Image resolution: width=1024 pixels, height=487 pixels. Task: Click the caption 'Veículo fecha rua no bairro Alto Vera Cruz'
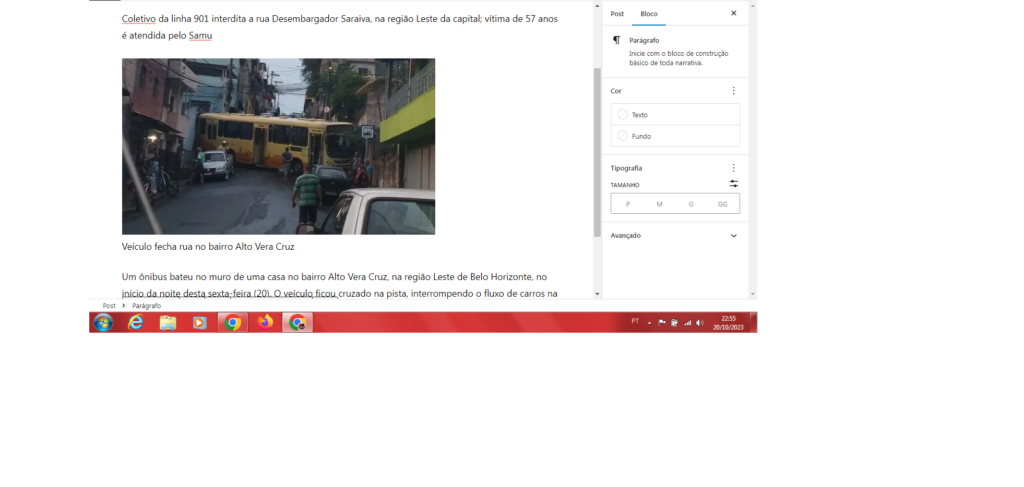pyautogui.click(x=208, y=247)
